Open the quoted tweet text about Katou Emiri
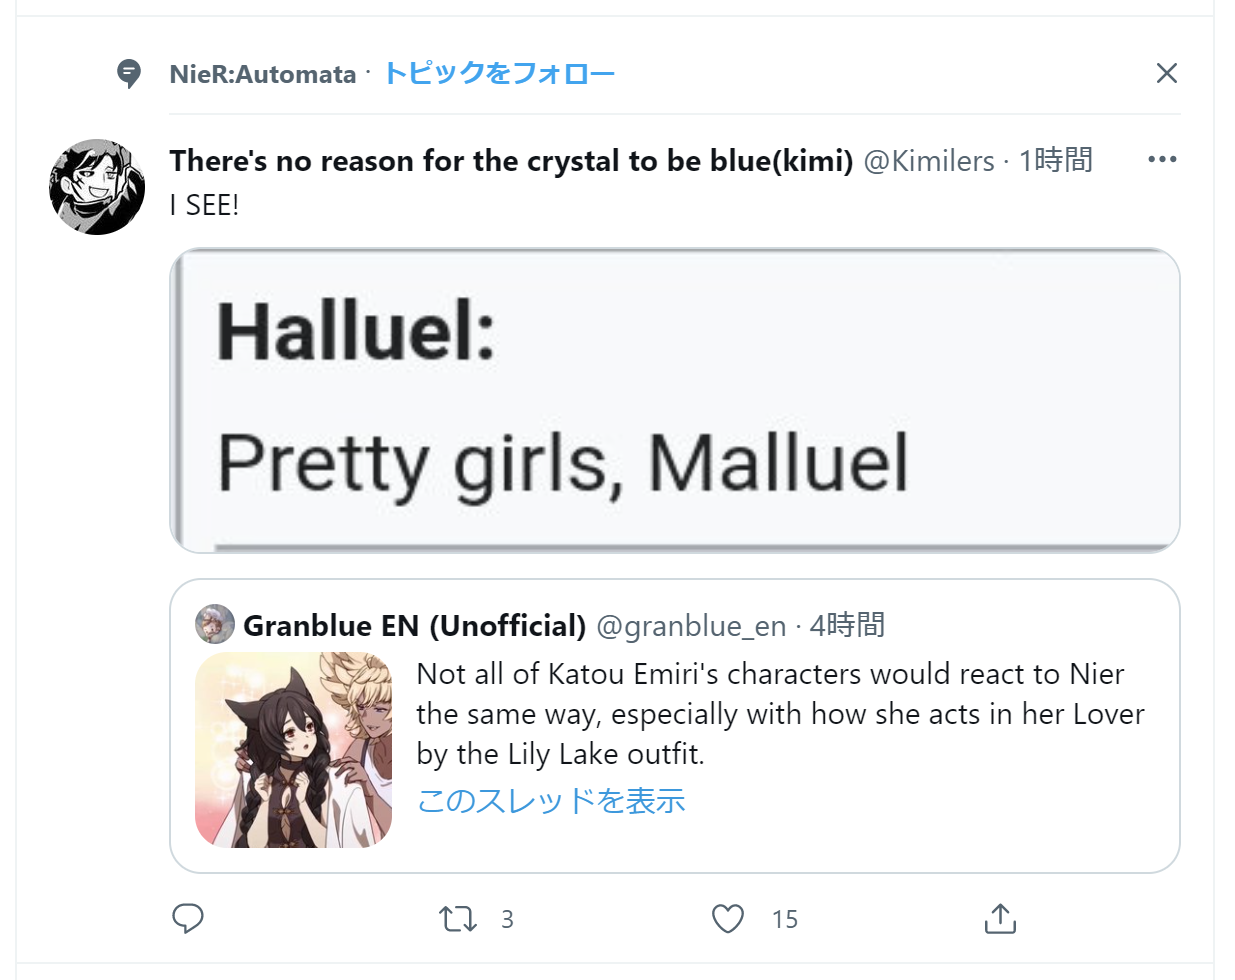This screenshot has width=1235, height=980. pyautogui.click(x=780, y=713)
